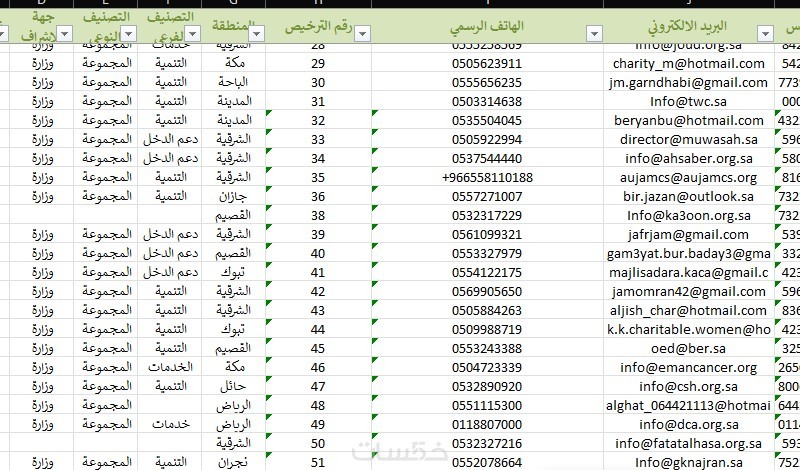Open the filter dropdown for البريد الالكتروني column
The width and height of the screenshot is (800, 470).
(x=765, y=34)
